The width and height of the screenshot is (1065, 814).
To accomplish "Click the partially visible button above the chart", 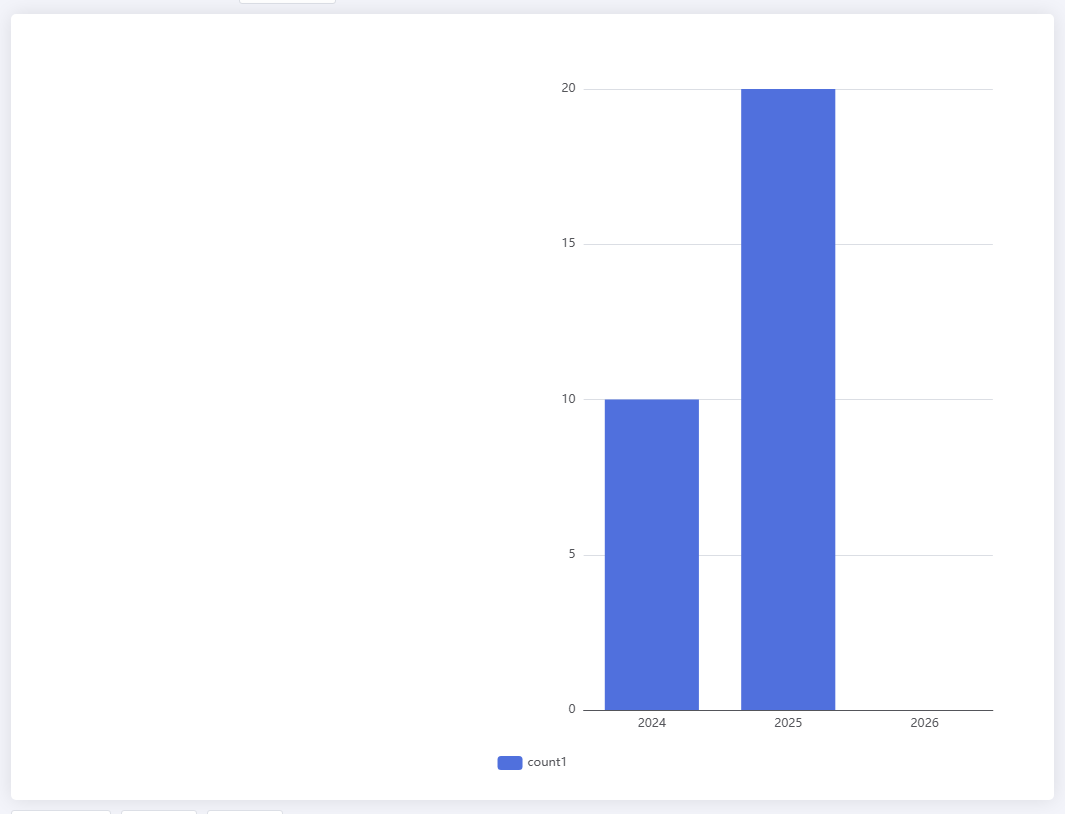I will [x=287, y=2].
